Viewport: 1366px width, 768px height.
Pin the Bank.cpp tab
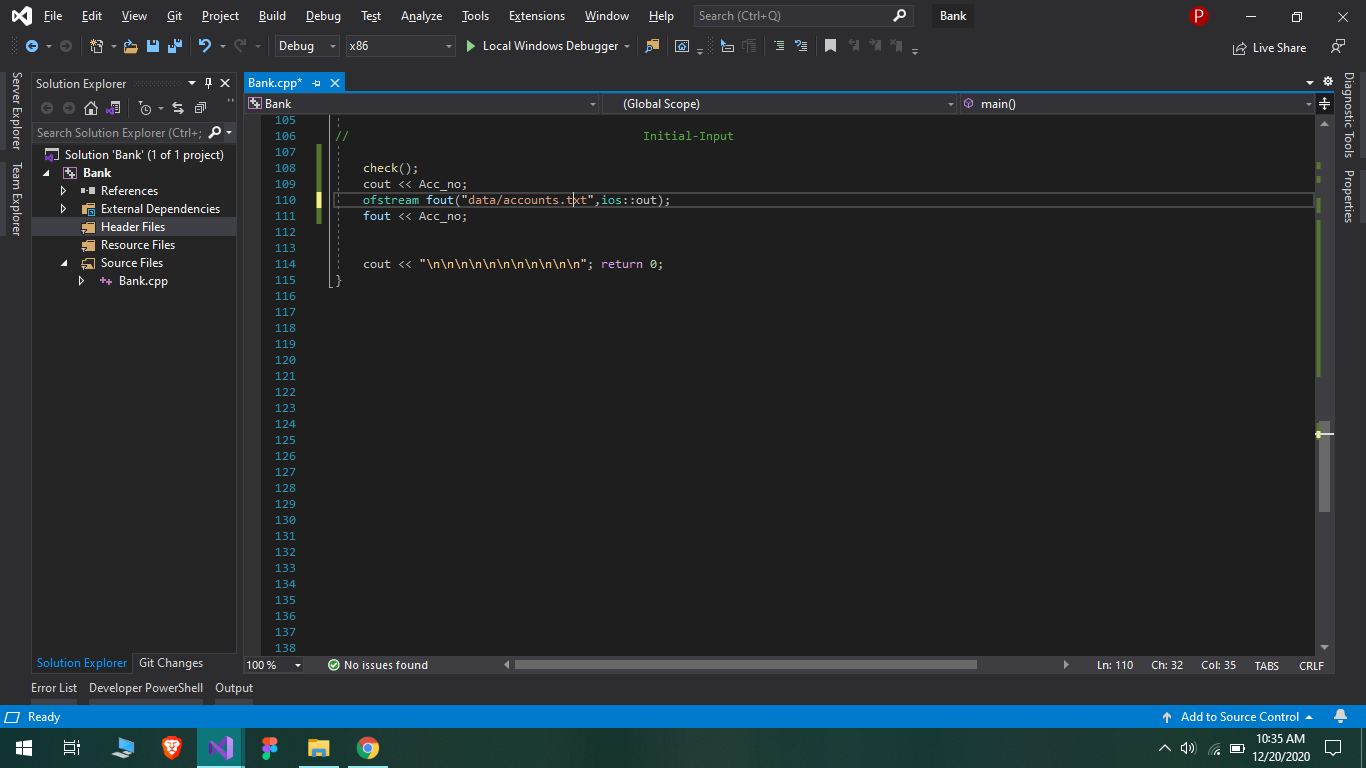pyautogui.click(x=316, y=83)
